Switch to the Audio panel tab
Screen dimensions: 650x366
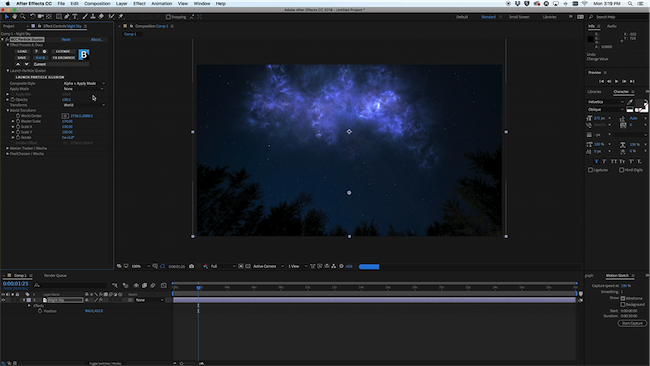click(611, 26)
